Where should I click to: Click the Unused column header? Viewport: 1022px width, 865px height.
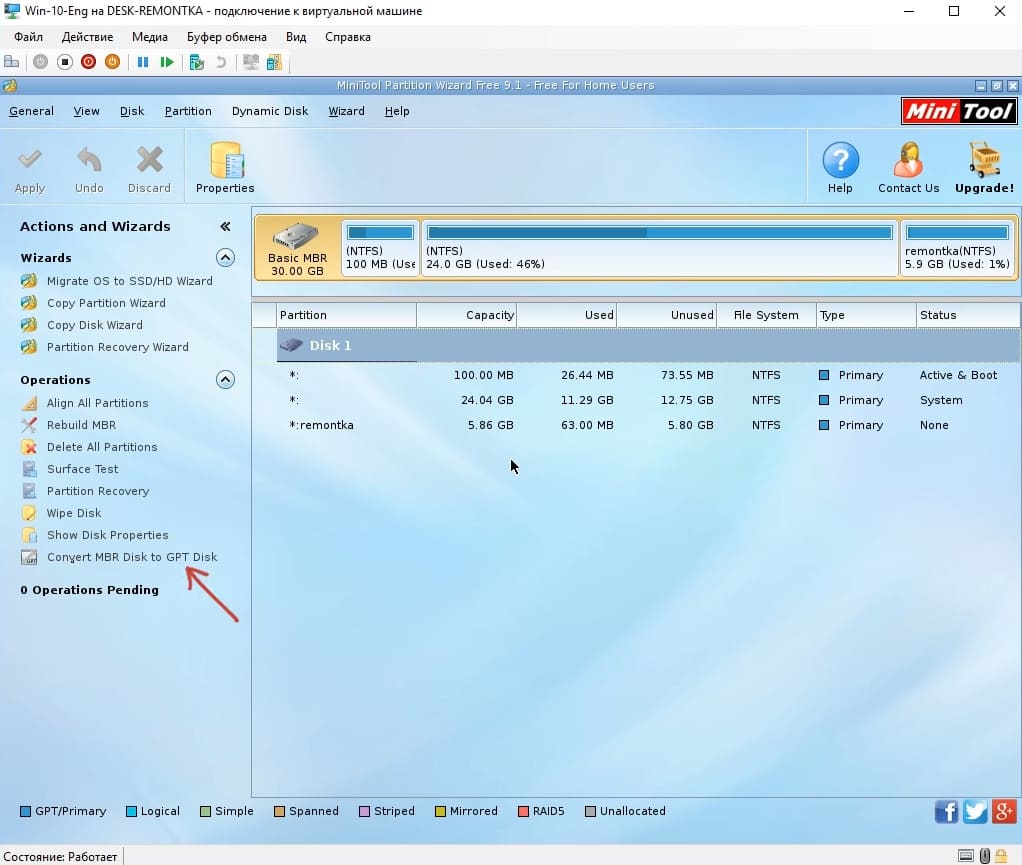point(666,315)
